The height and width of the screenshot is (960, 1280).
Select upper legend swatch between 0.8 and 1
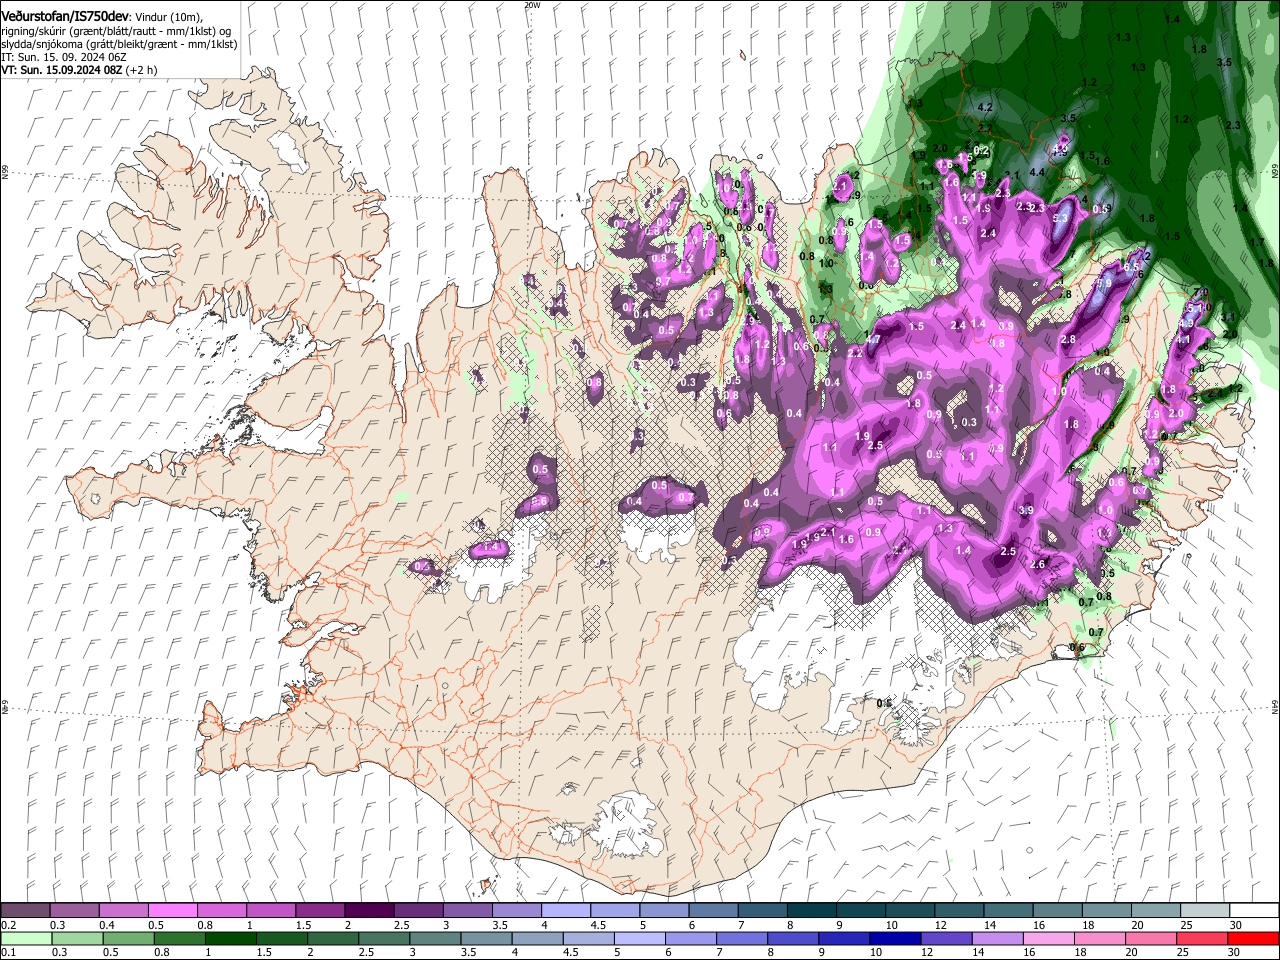[222, 911]
